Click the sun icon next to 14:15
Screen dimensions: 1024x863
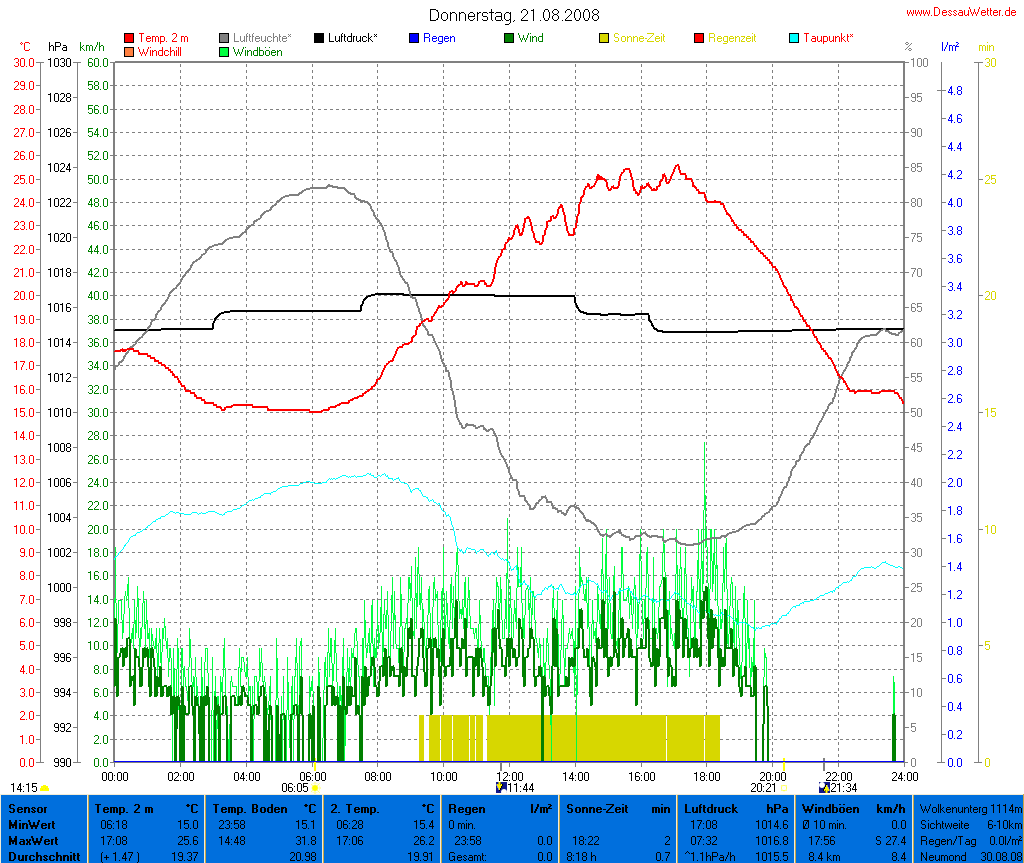[x=45, y=788]
